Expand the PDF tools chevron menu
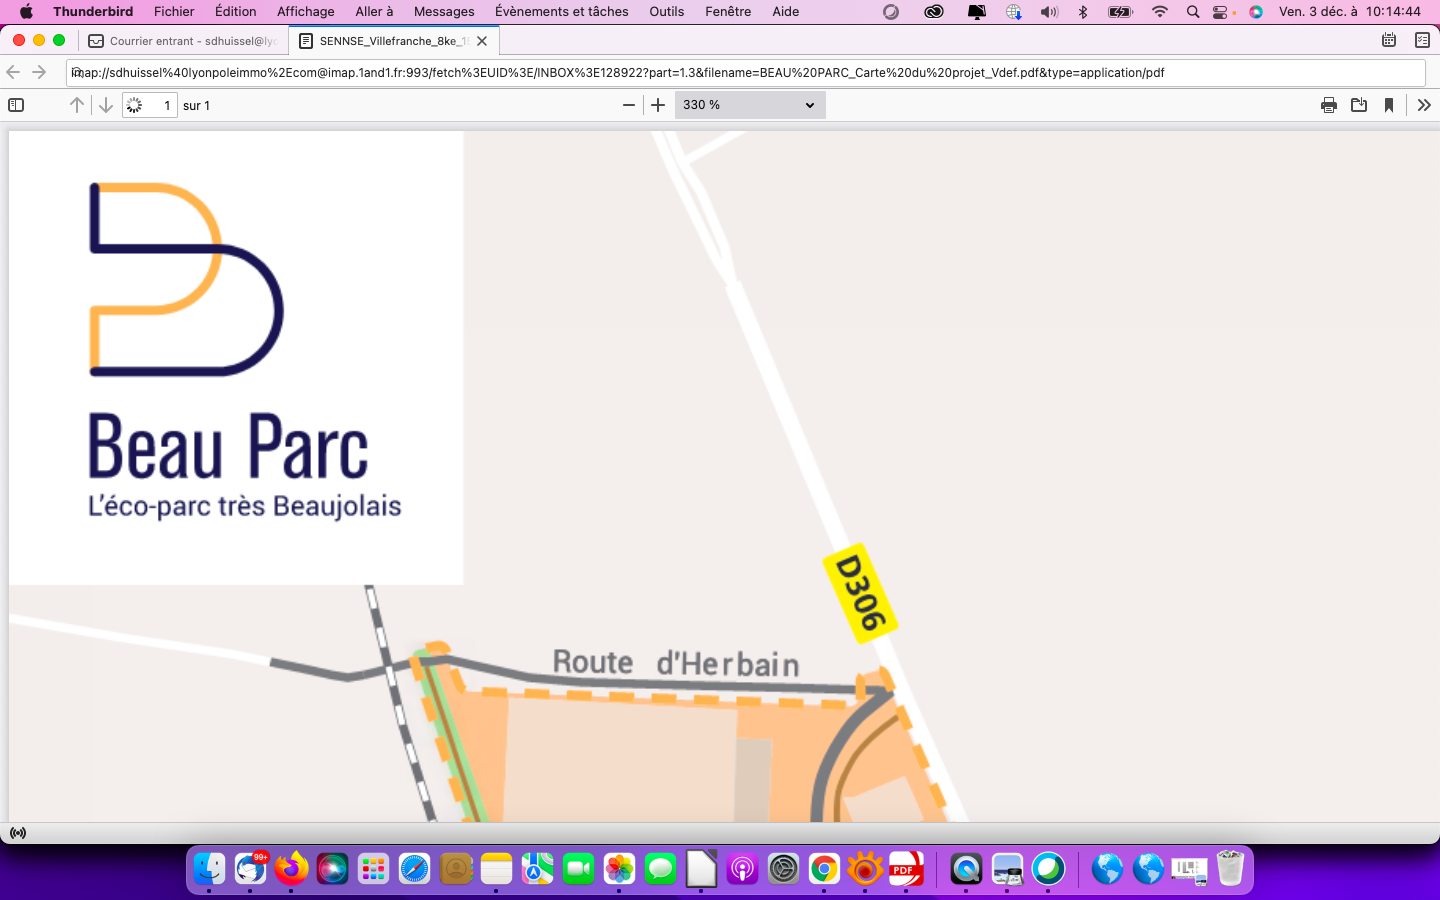 click(1424, 105)
